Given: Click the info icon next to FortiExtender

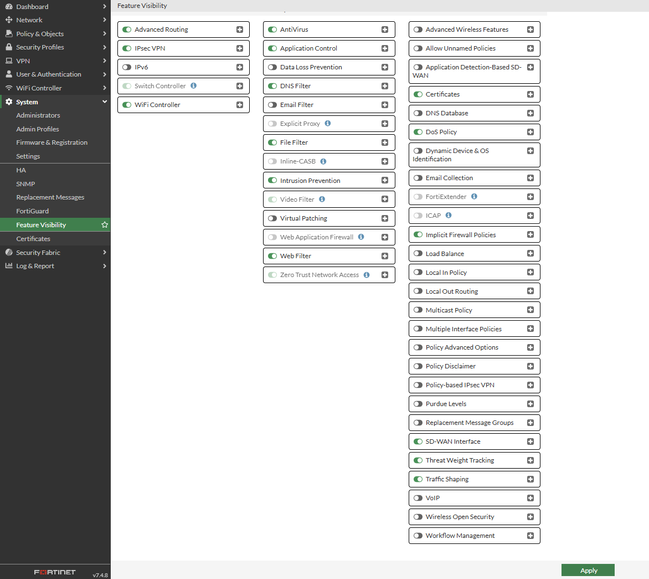Looking at the screenshot, I should click(474, 197).
